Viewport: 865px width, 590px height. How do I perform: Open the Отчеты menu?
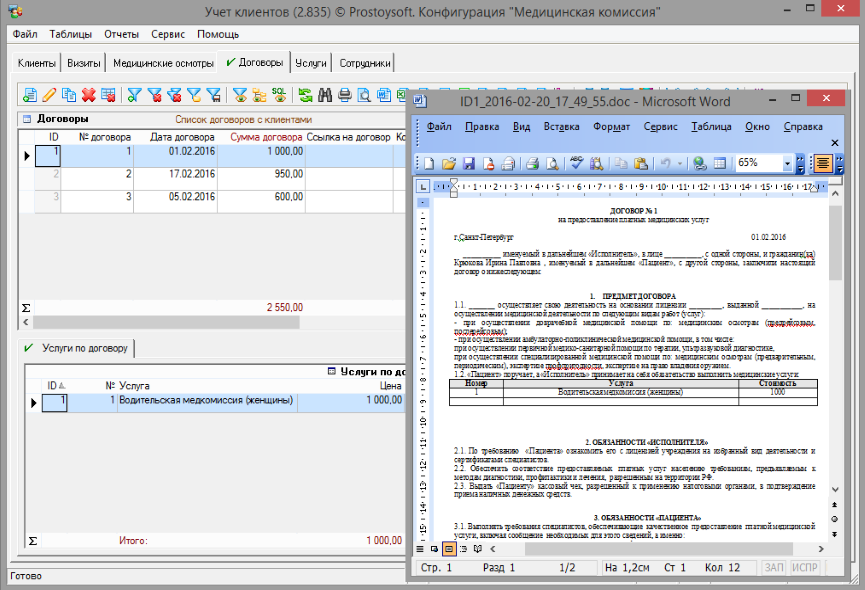120,33
